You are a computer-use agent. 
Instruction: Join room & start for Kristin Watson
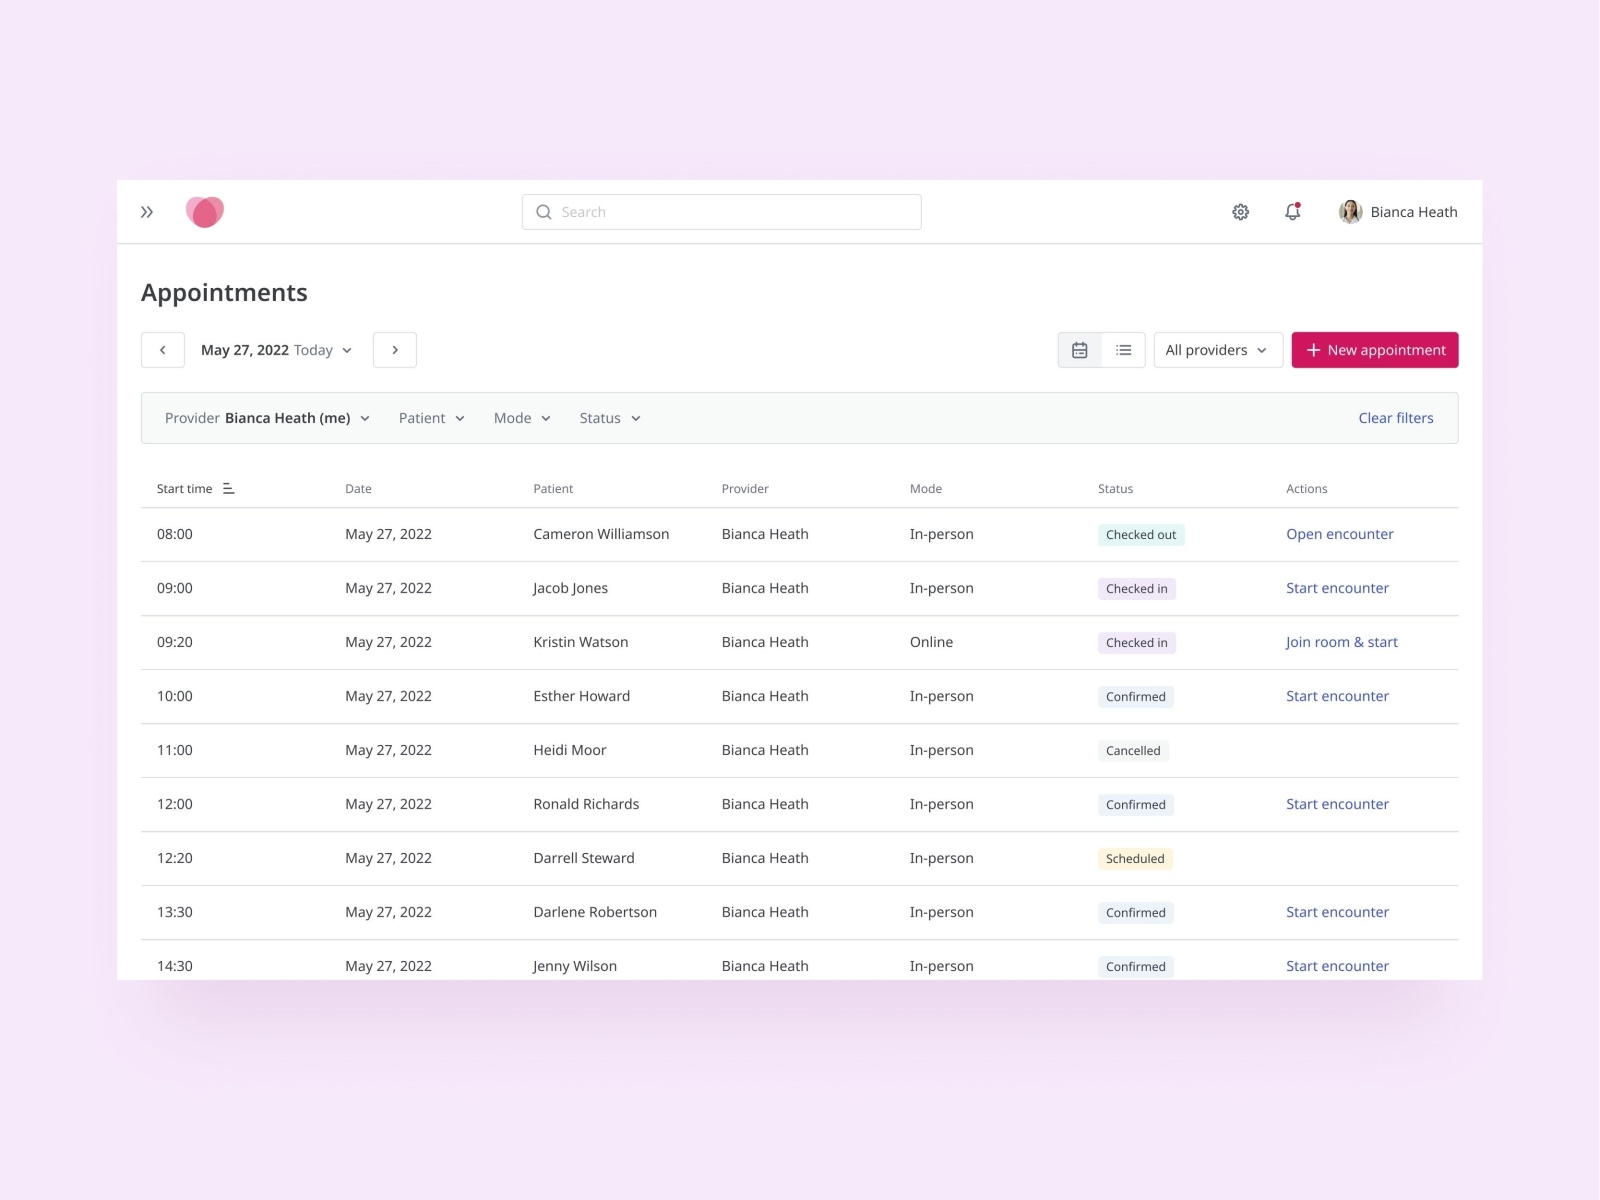point(1342,642)
